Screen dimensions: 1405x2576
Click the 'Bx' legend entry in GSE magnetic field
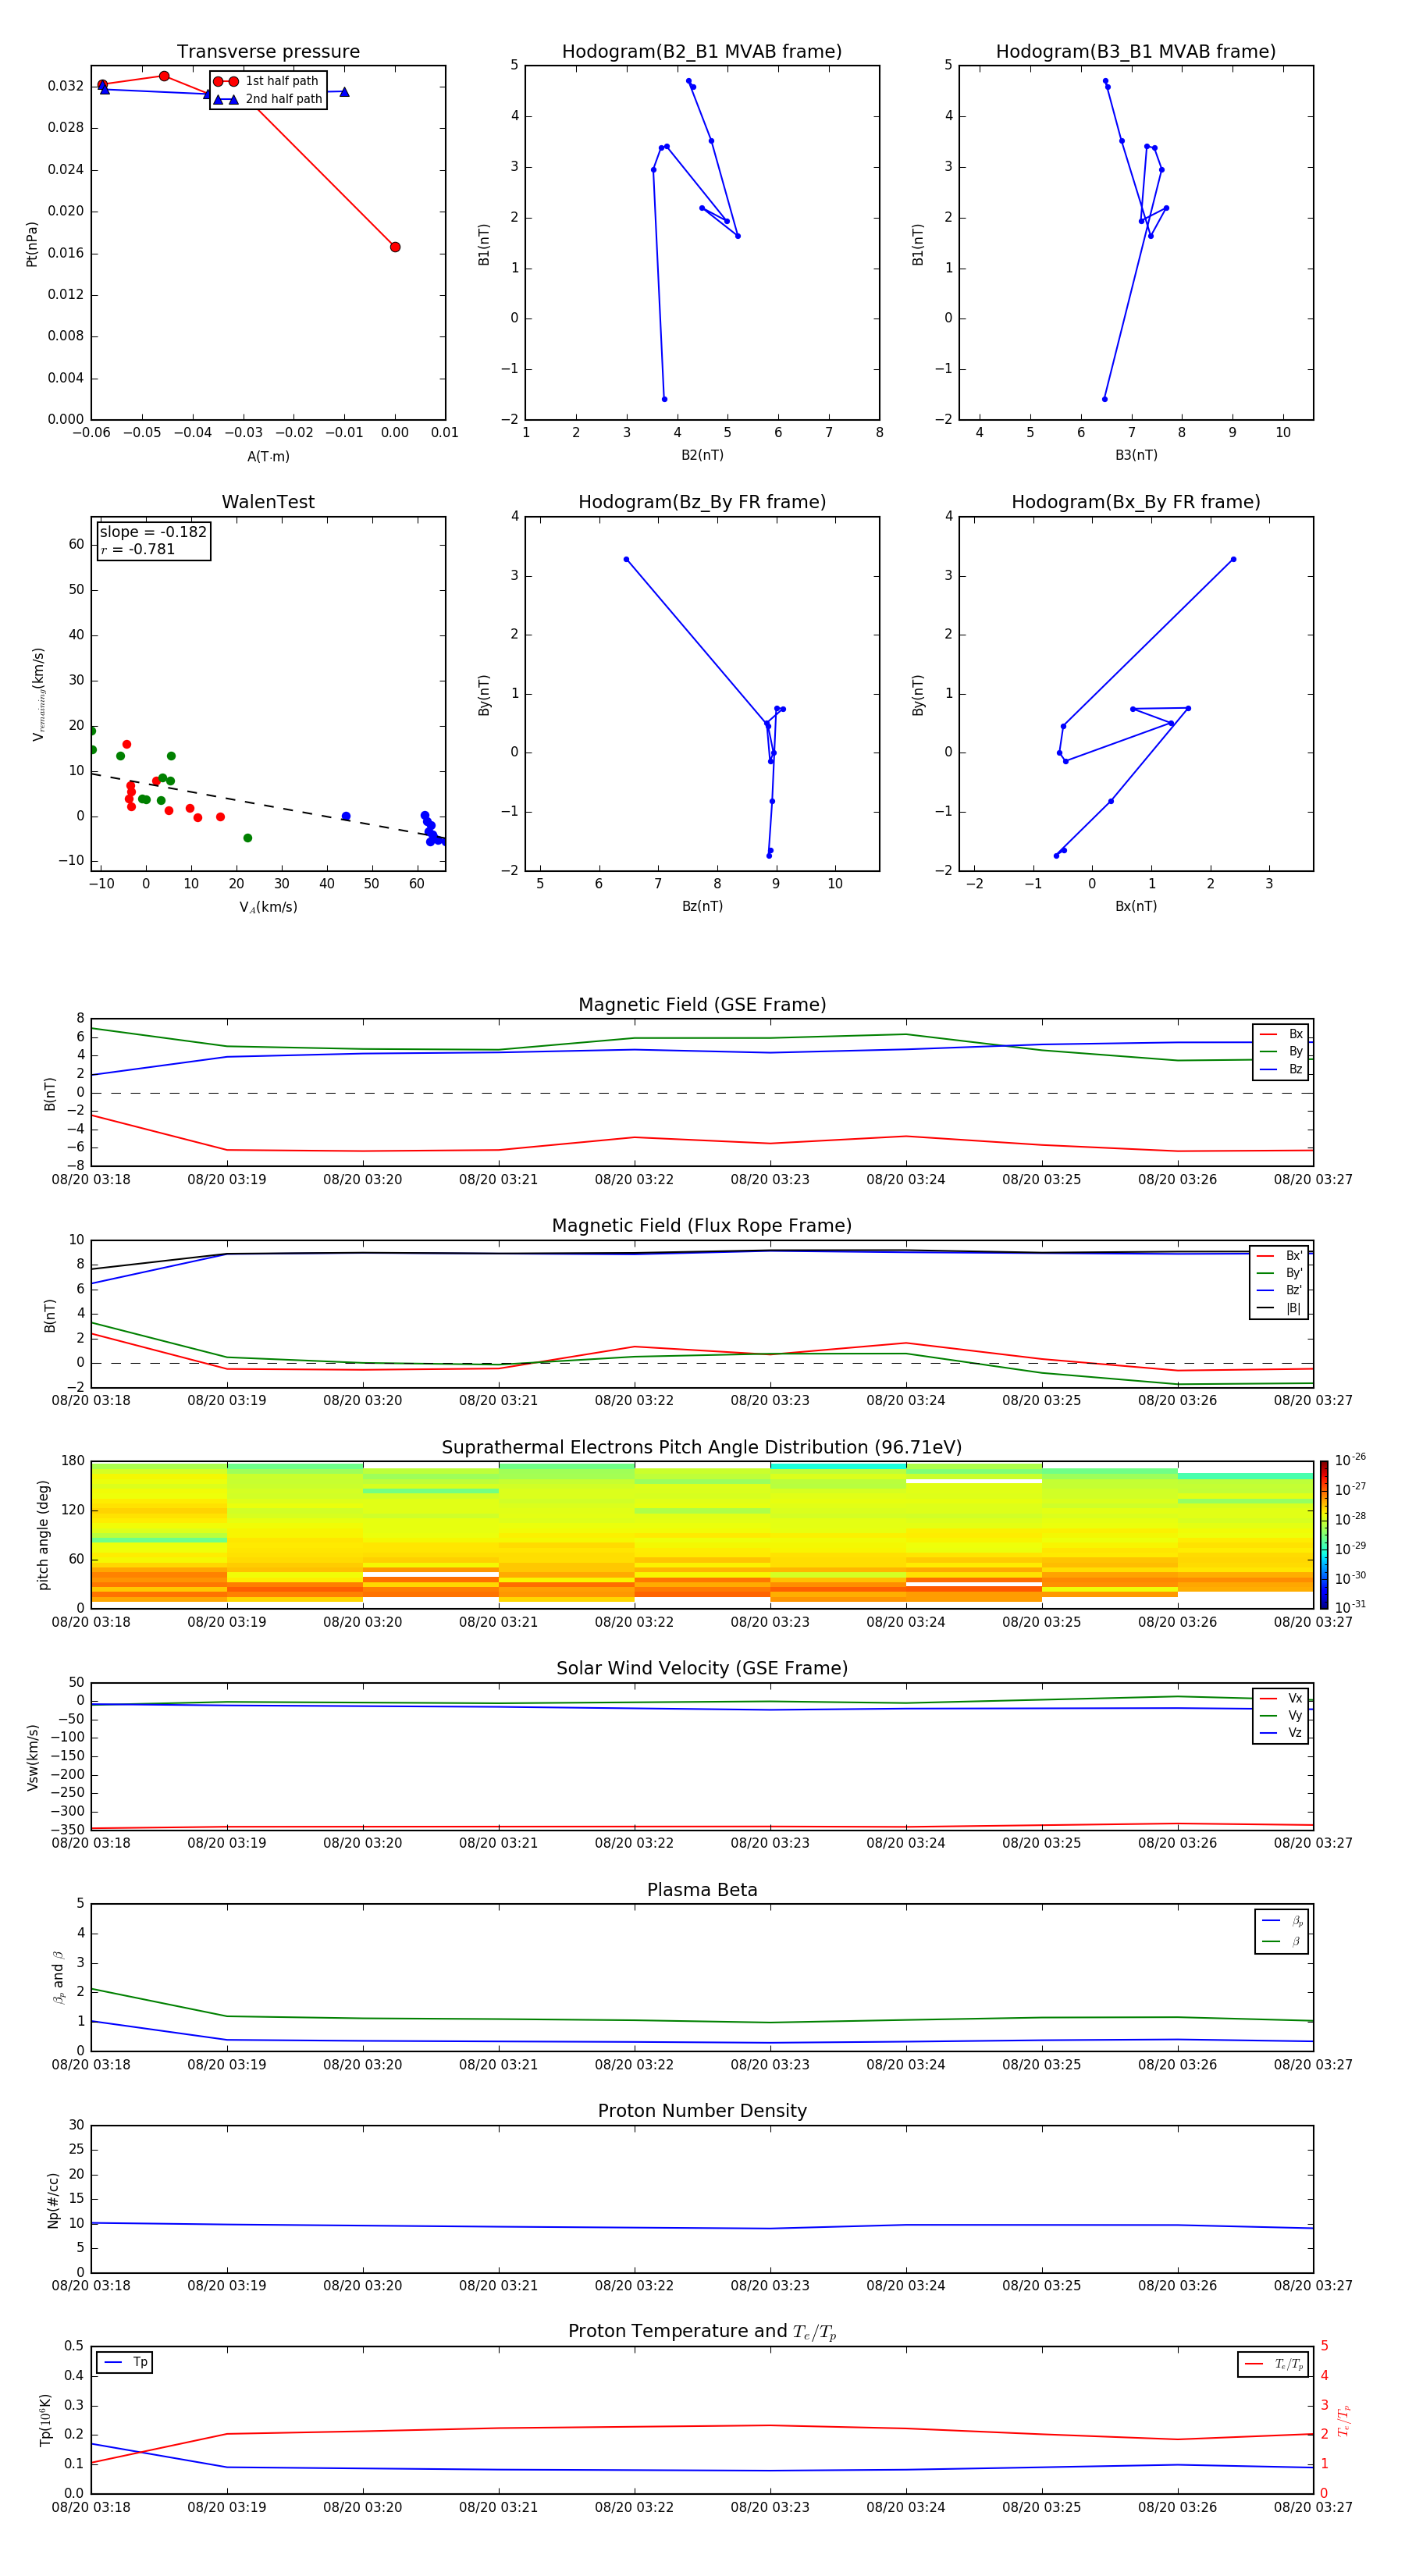1281,1034
